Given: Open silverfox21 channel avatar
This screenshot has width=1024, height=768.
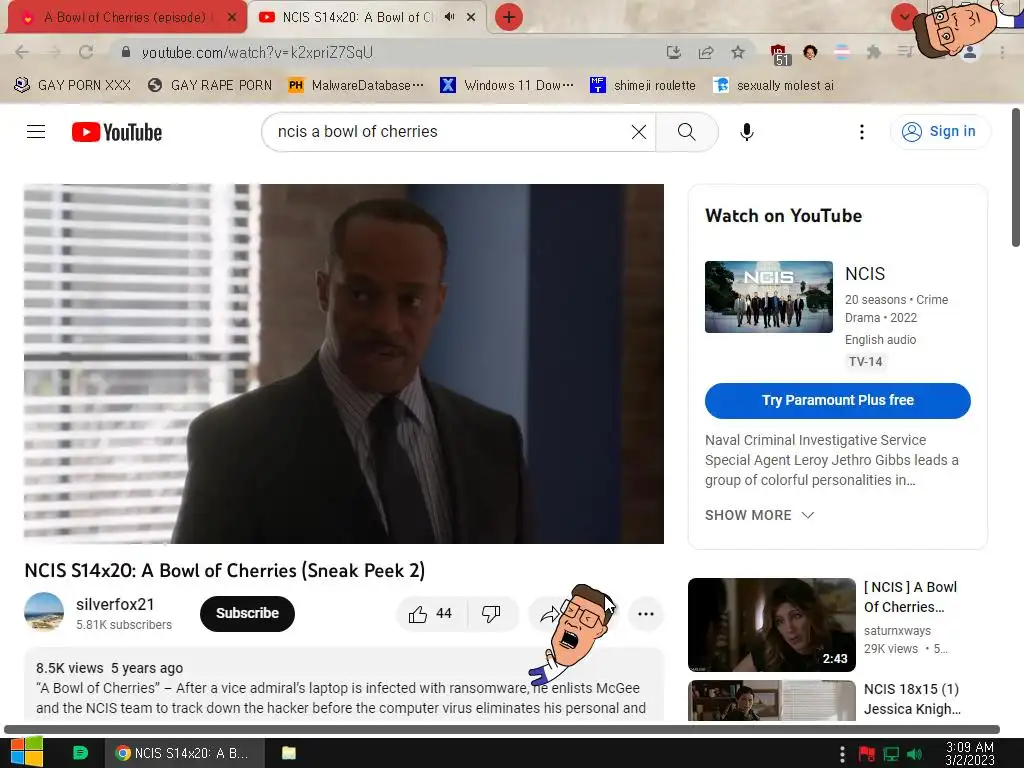Looking at the screenshot, I should click(44, 612).
